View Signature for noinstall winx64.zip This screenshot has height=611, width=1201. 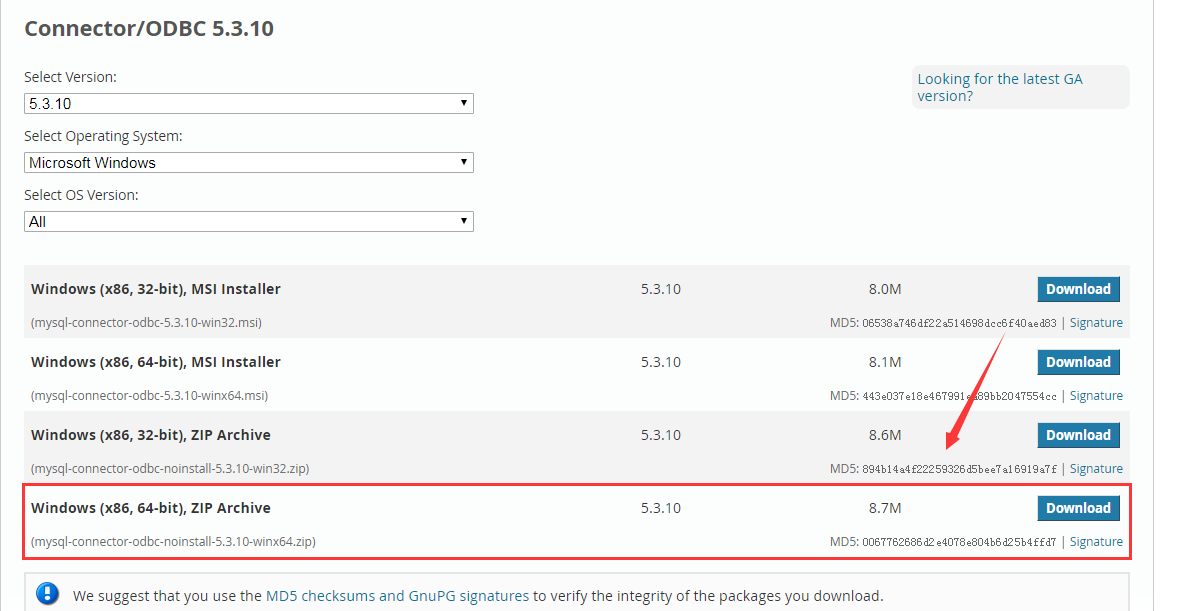coord(1096,542)
